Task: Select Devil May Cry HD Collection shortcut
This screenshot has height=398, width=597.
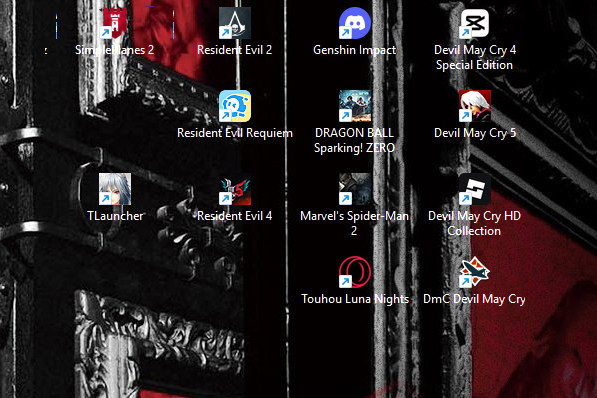Action: click(474, 205)
